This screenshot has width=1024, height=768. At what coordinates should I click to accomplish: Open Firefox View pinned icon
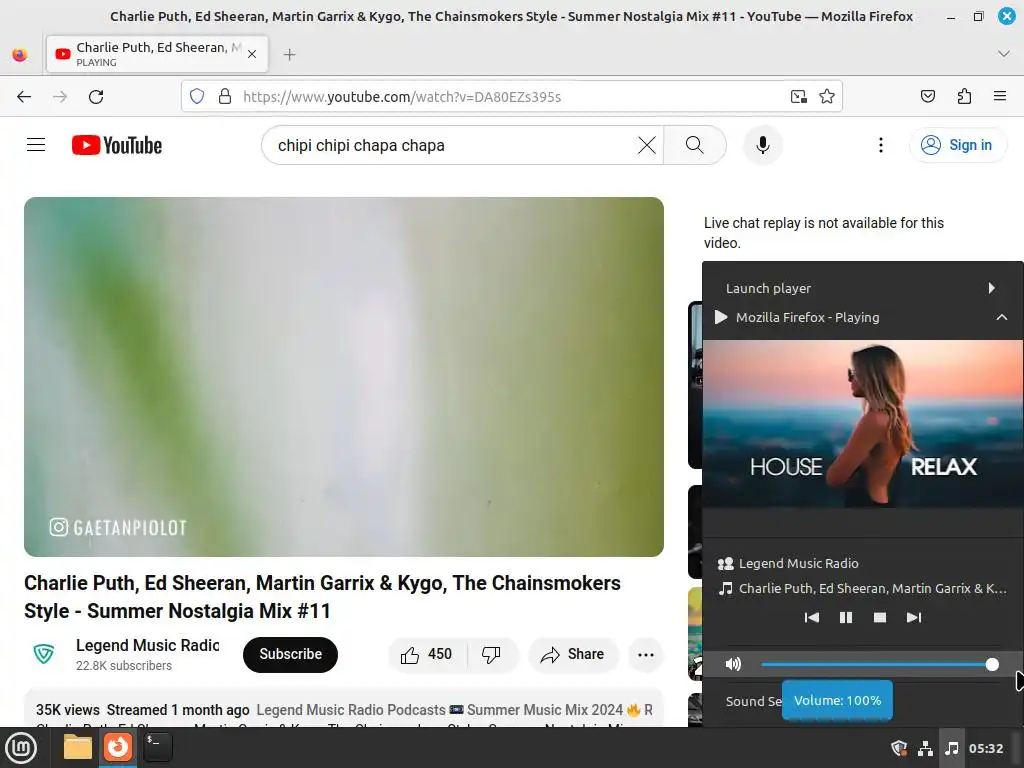click(20, 54)
